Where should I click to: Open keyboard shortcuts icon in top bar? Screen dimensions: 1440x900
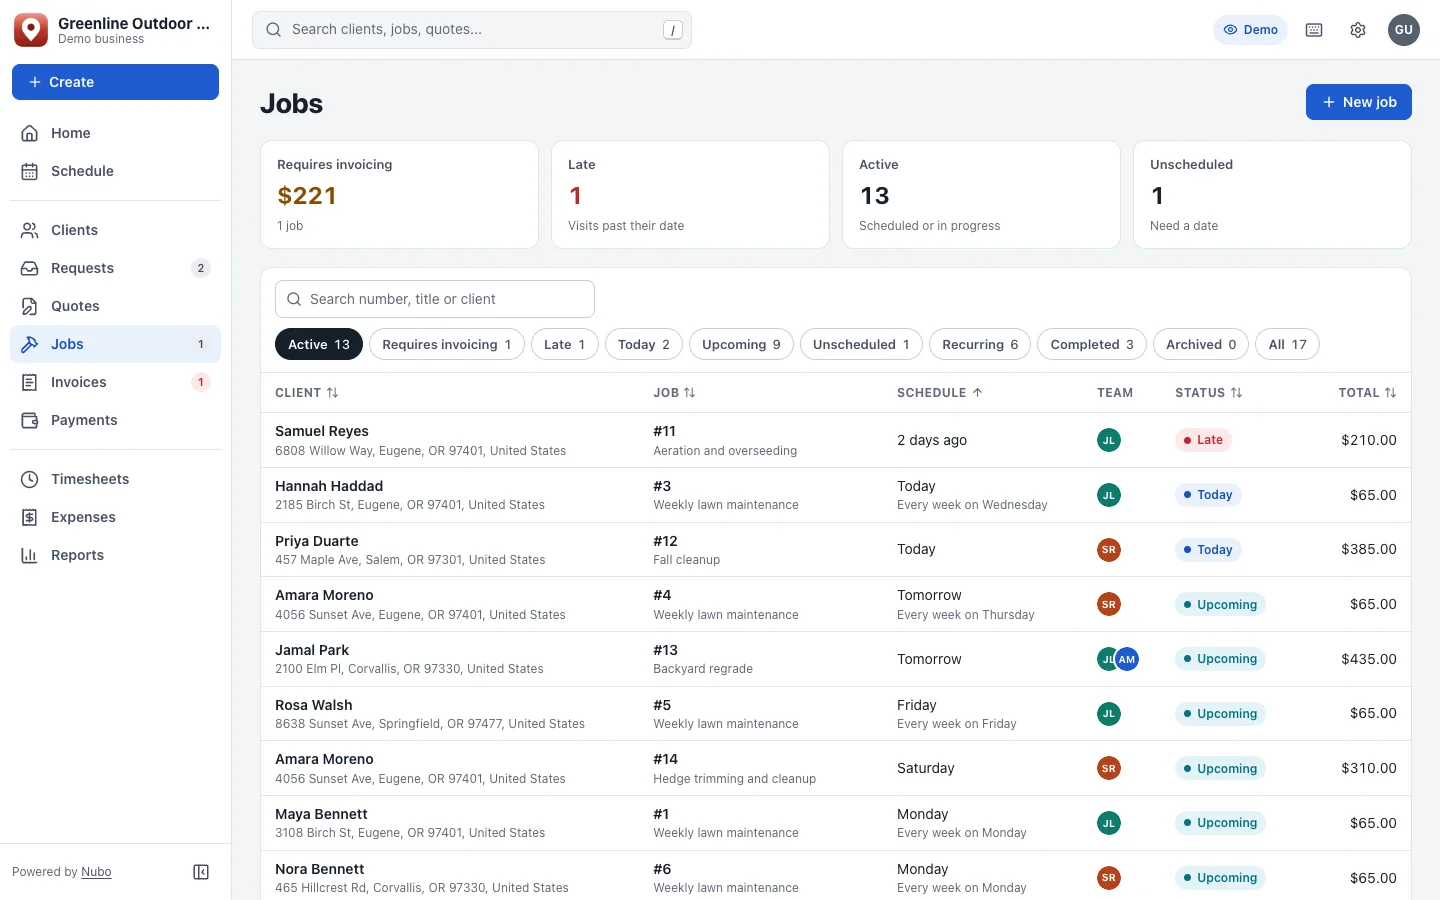1314,30
